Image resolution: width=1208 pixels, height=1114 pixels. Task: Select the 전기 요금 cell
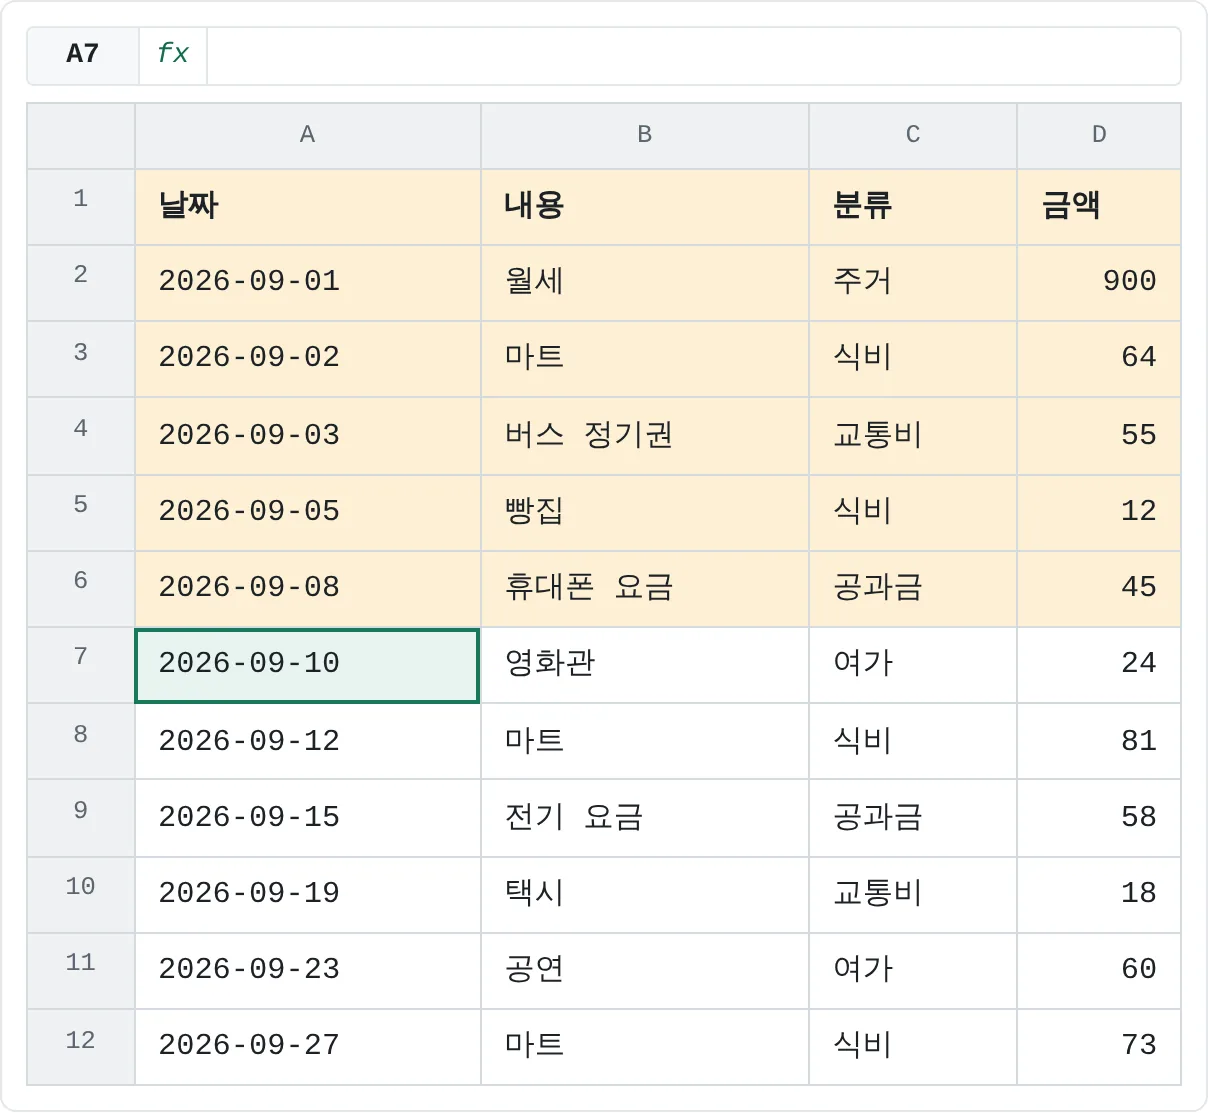pos(645,818)
